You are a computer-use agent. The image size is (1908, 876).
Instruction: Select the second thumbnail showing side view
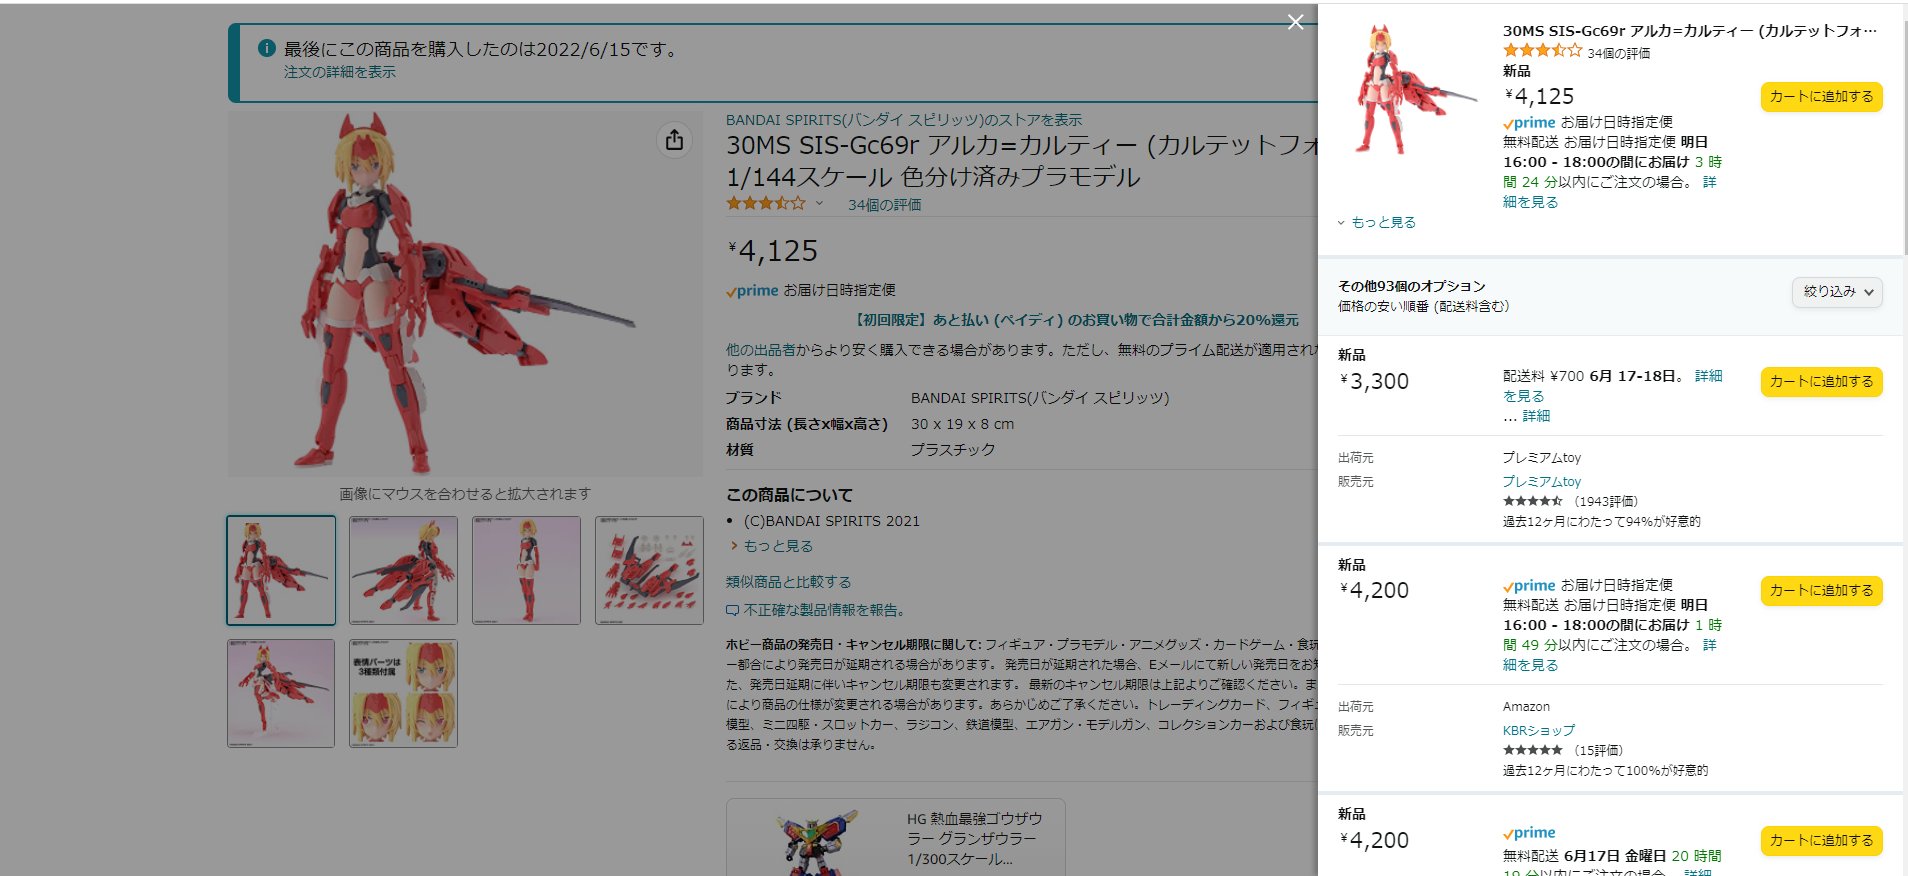(403, 570)
